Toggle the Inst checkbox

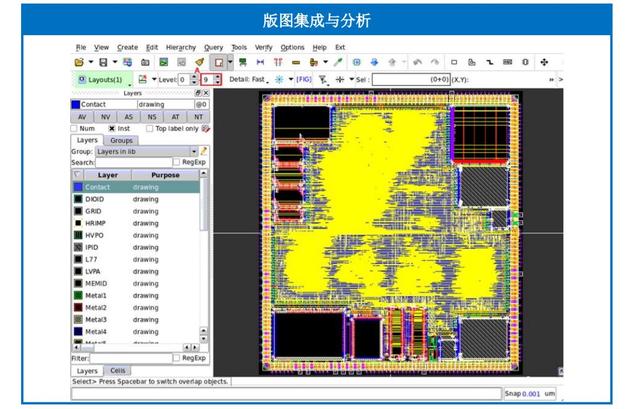111,129
